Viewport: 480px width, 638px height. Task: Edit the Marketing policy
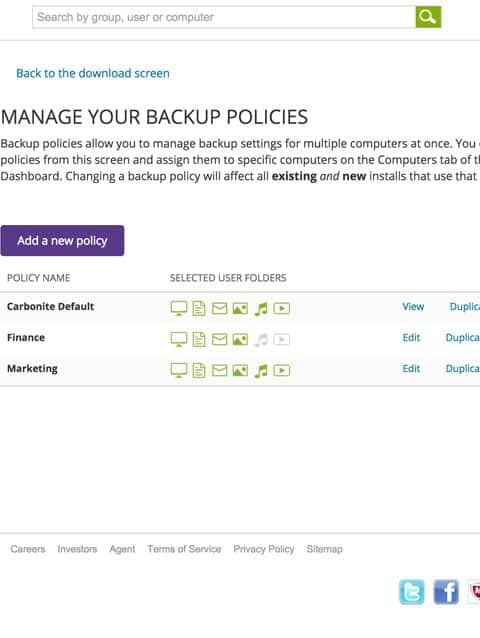(x=411, y=368)
